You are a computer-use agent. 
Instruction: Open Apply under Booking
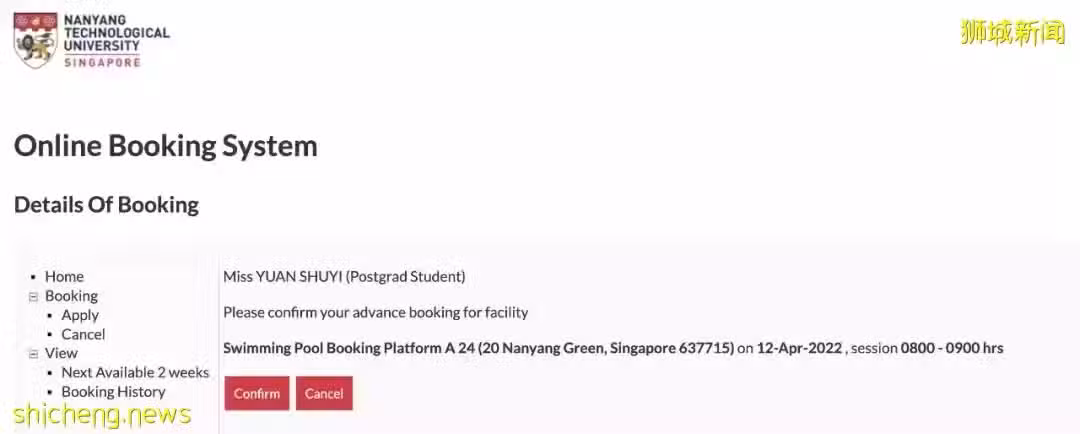(x=80, y=315)
